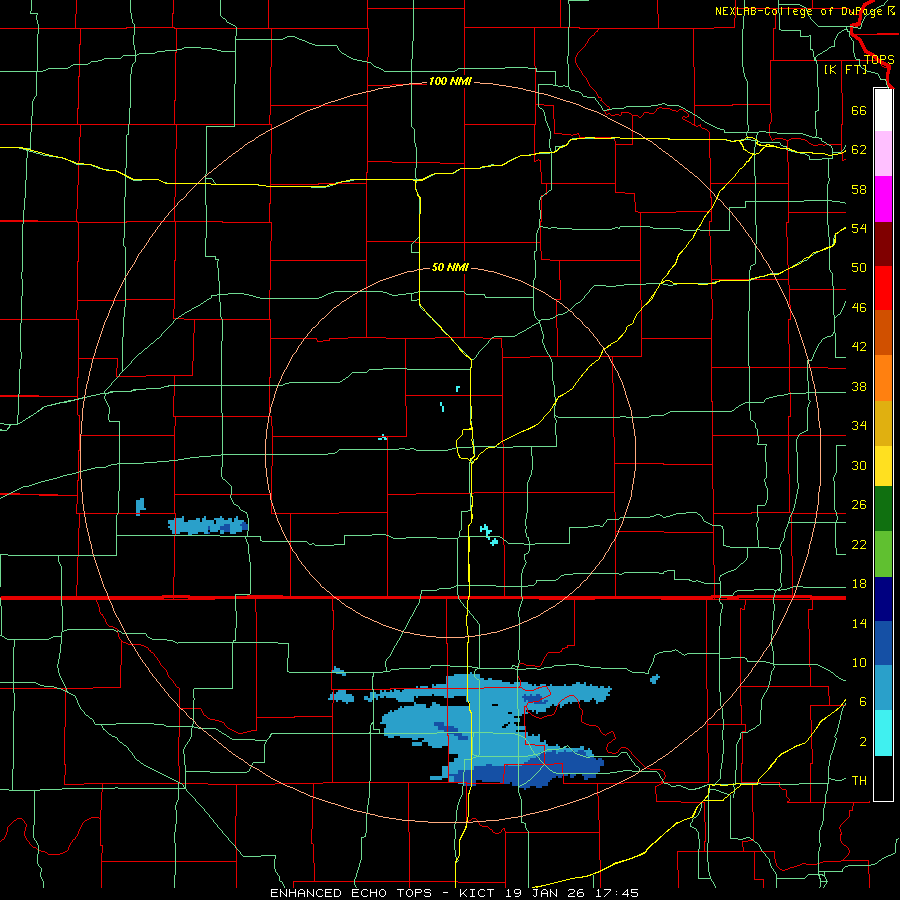This screenshot has height=900, width=900.
Task: Click the 26 legend value
Action: (x=859, y=505)
